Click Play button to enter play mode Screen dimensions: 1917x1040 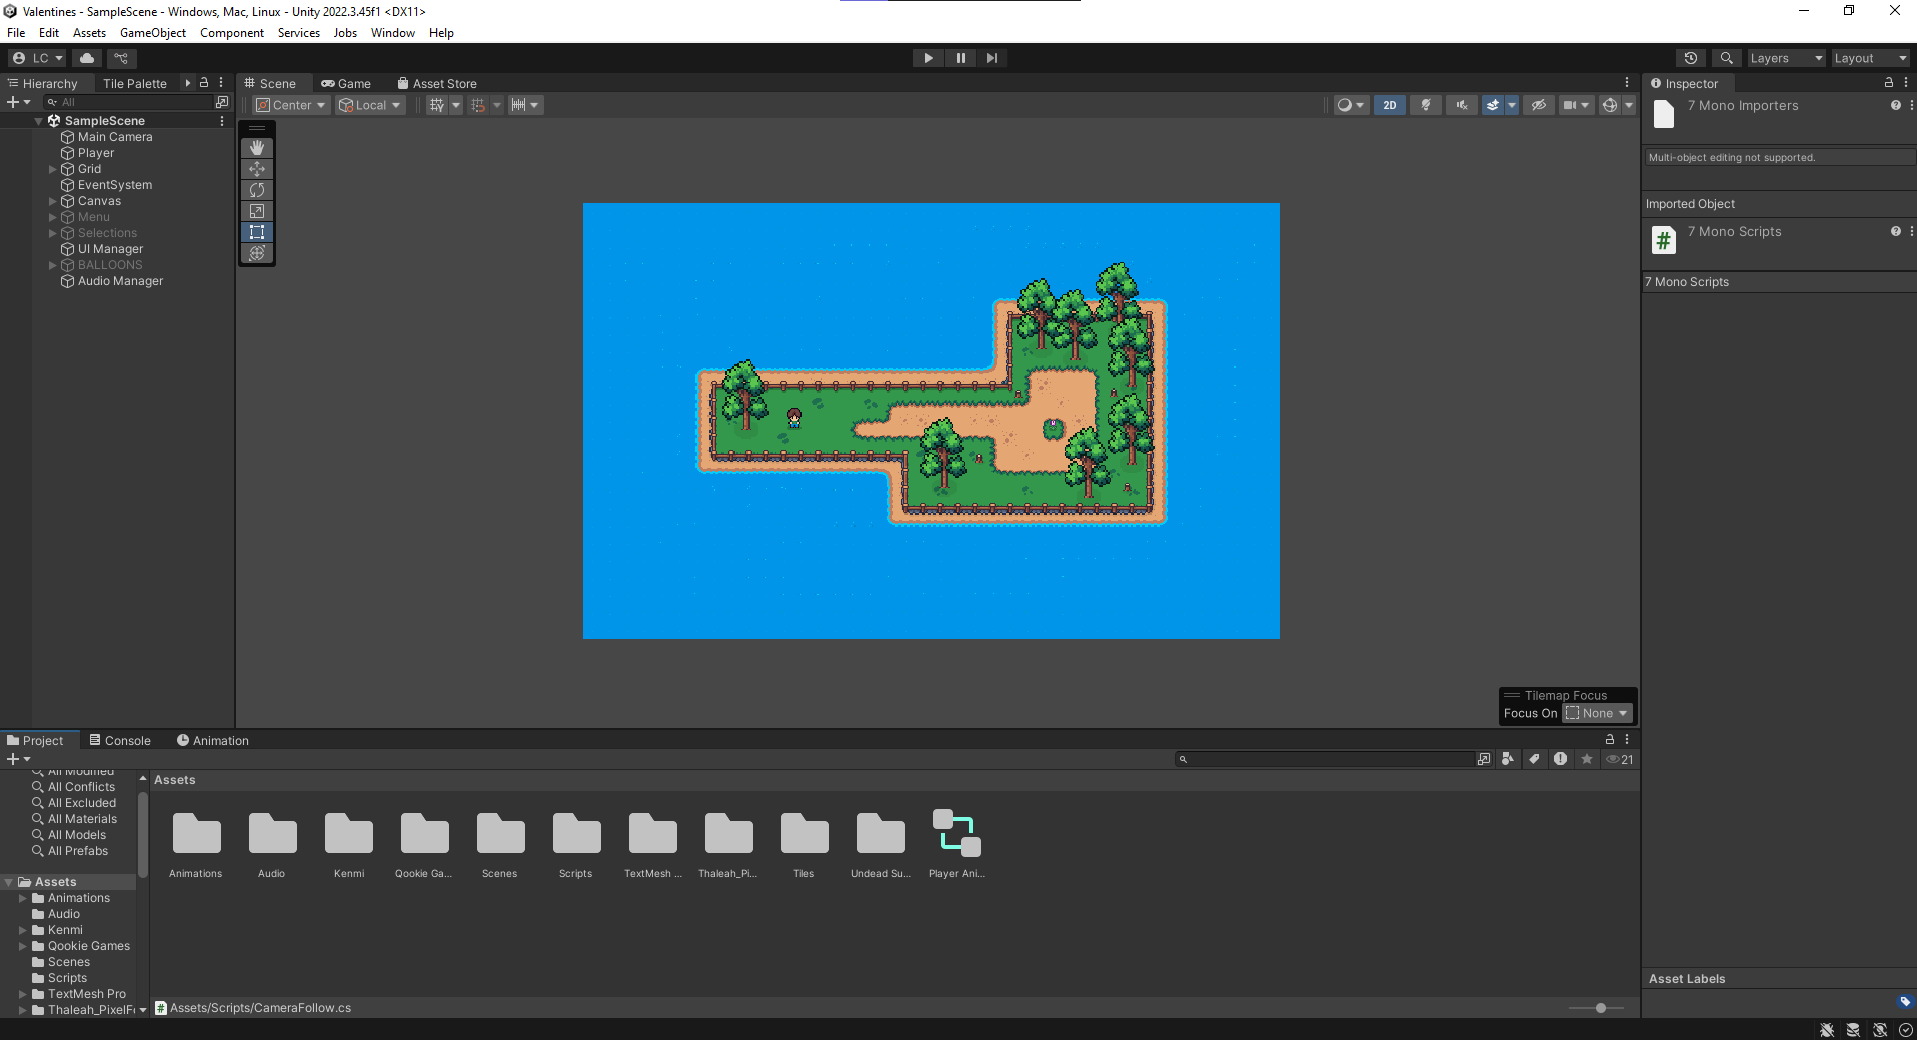click(928, 58)
